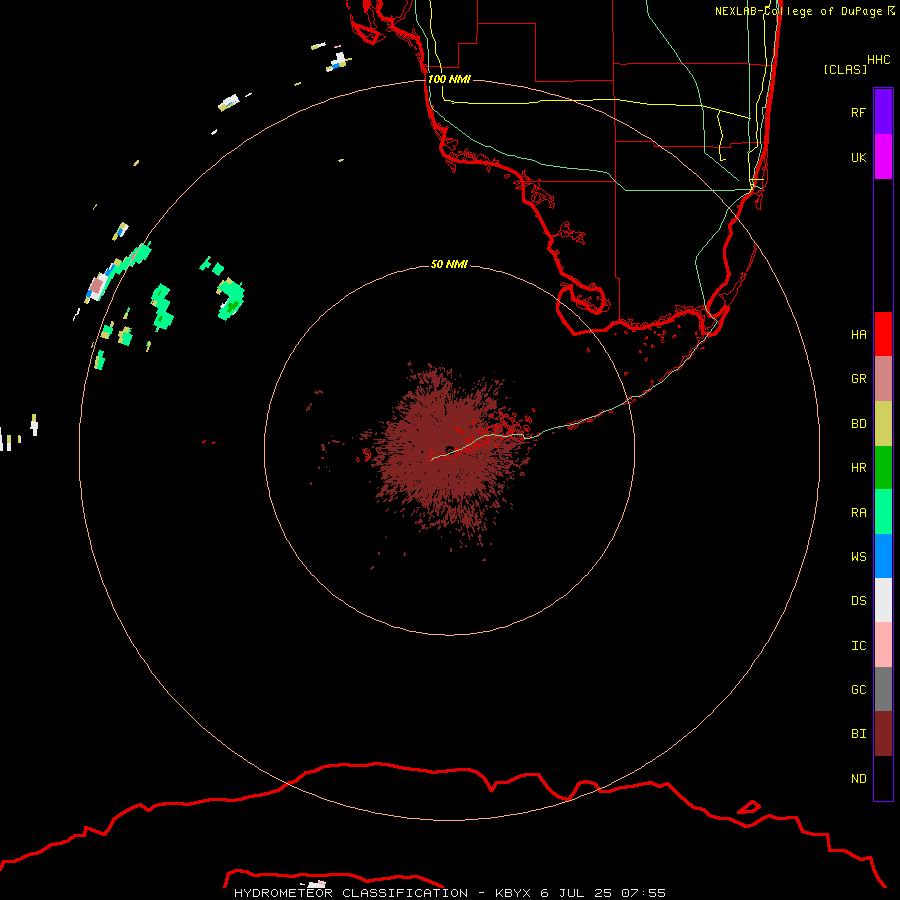Click the BI legend label
Viewport: 900px width, 900px height.
859,734
